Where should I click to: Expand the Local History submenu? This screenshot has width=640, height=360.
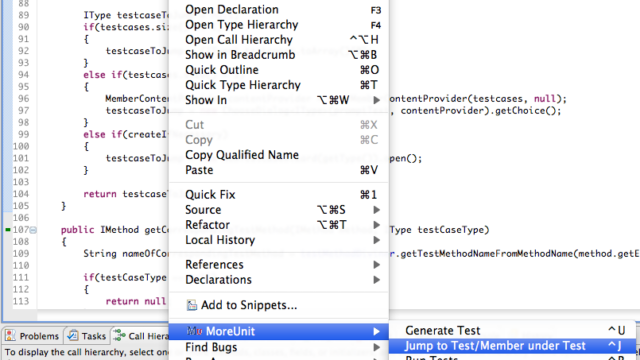click(x=279, y=240)
